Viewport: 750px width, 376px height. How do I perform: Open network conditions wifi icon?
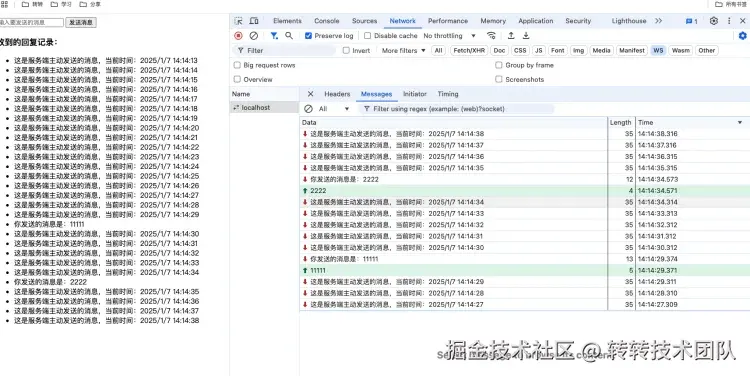[491, 36]
